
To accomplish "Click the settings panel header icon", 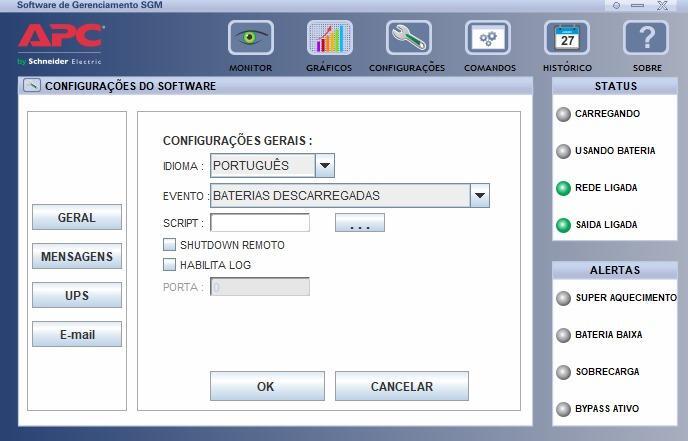I will tap(32, 85).
